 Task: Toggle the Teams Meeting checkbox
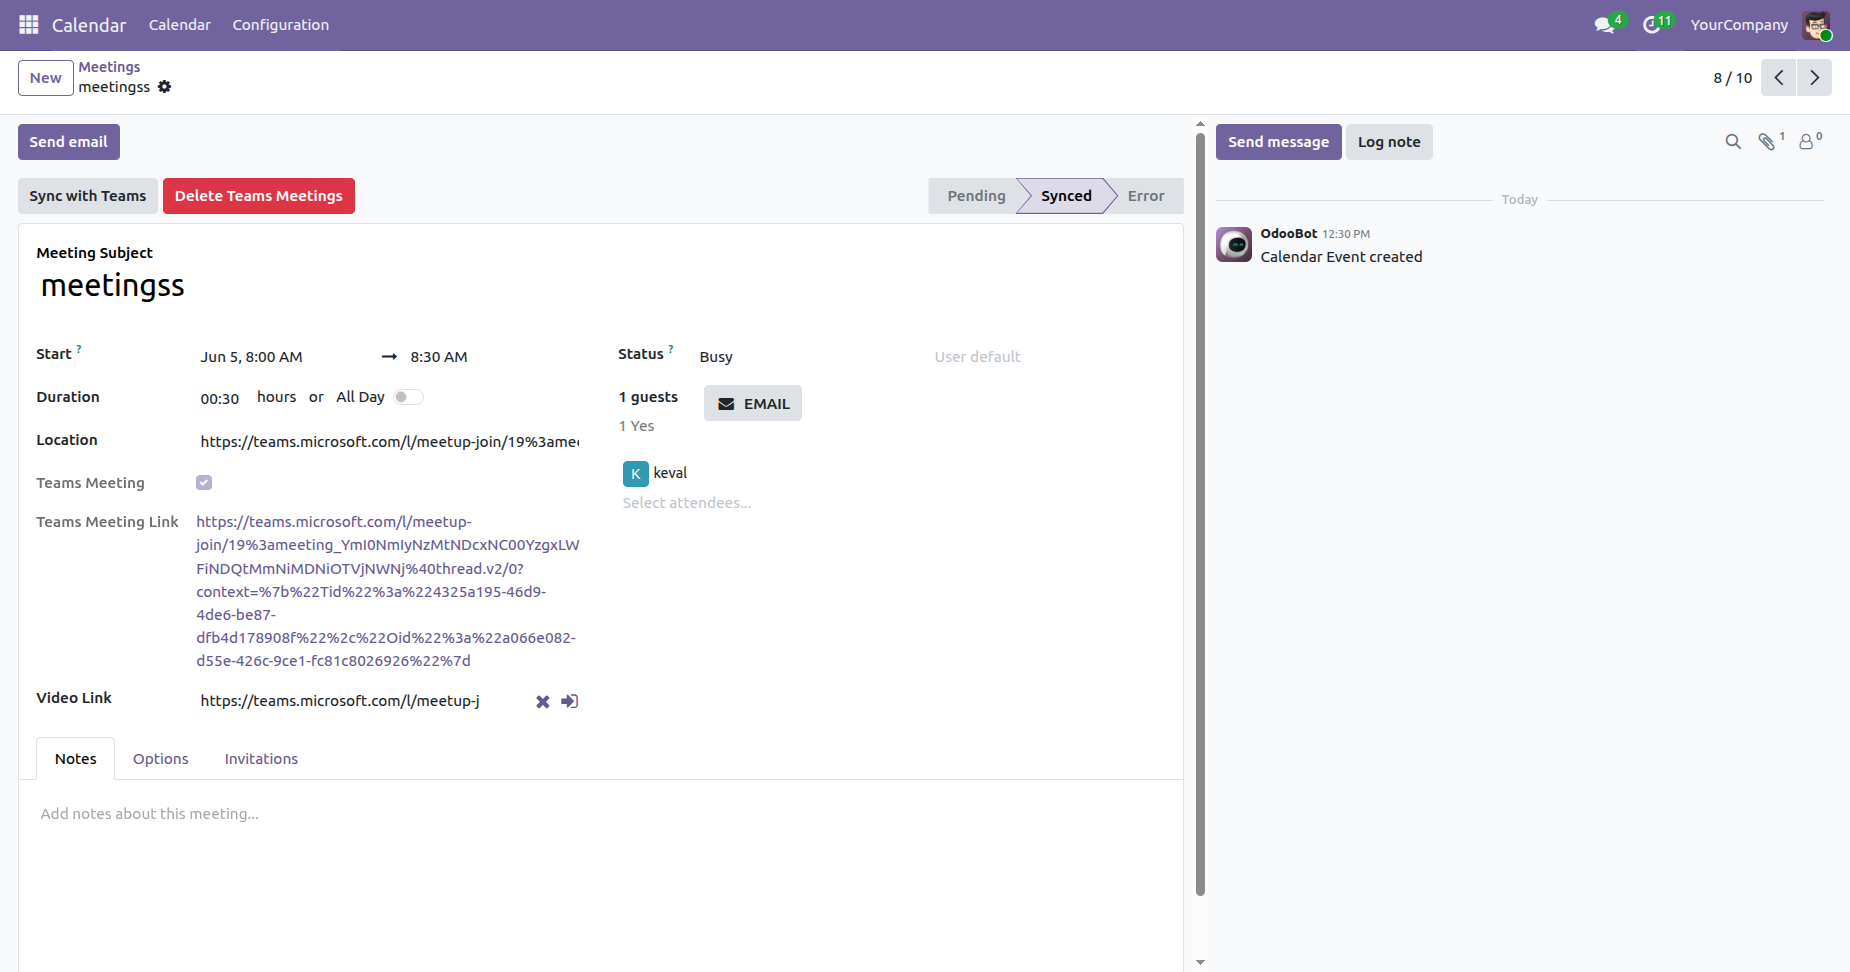pos(204,483)
